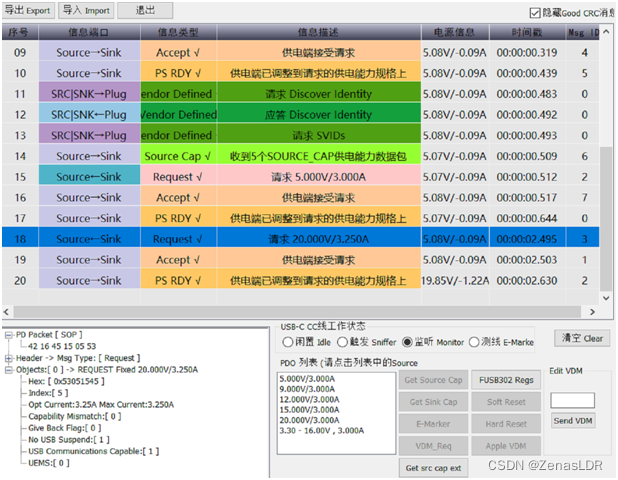Click the Import button
Image resolution: width=618 pixels, height=480 pixels.
coord(86,11)
